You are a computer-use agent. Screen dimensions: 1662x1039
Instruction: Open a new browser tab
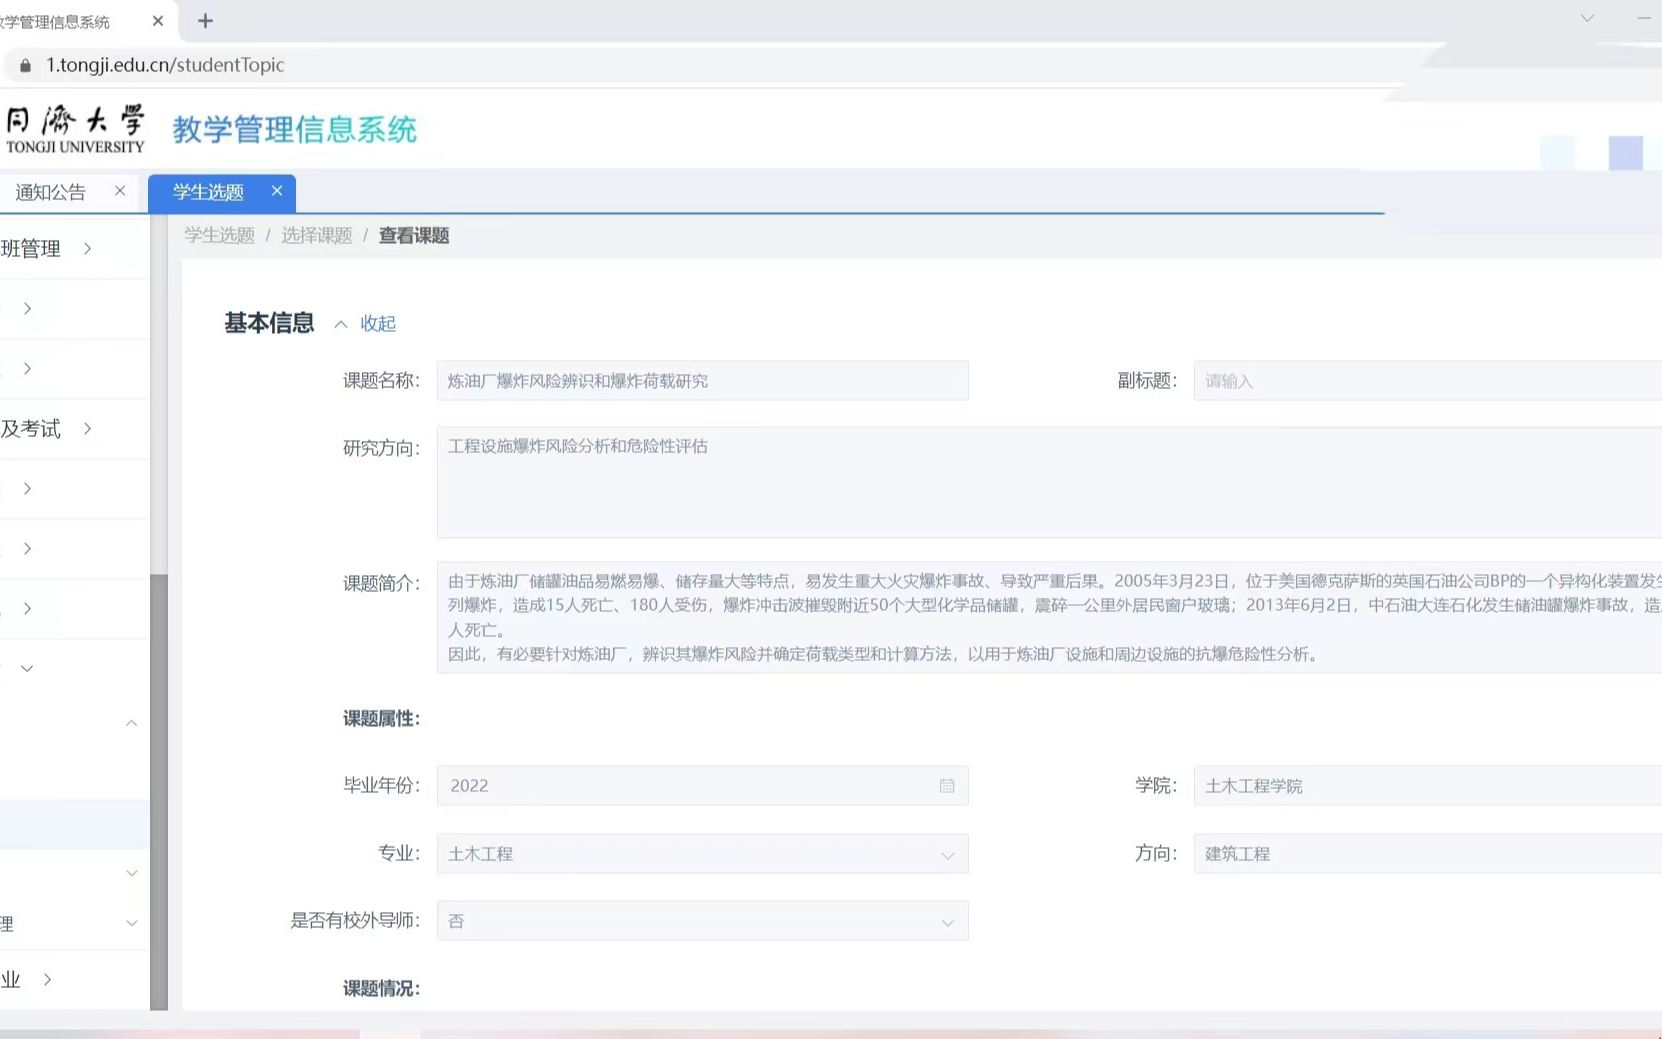click(205, 21)
